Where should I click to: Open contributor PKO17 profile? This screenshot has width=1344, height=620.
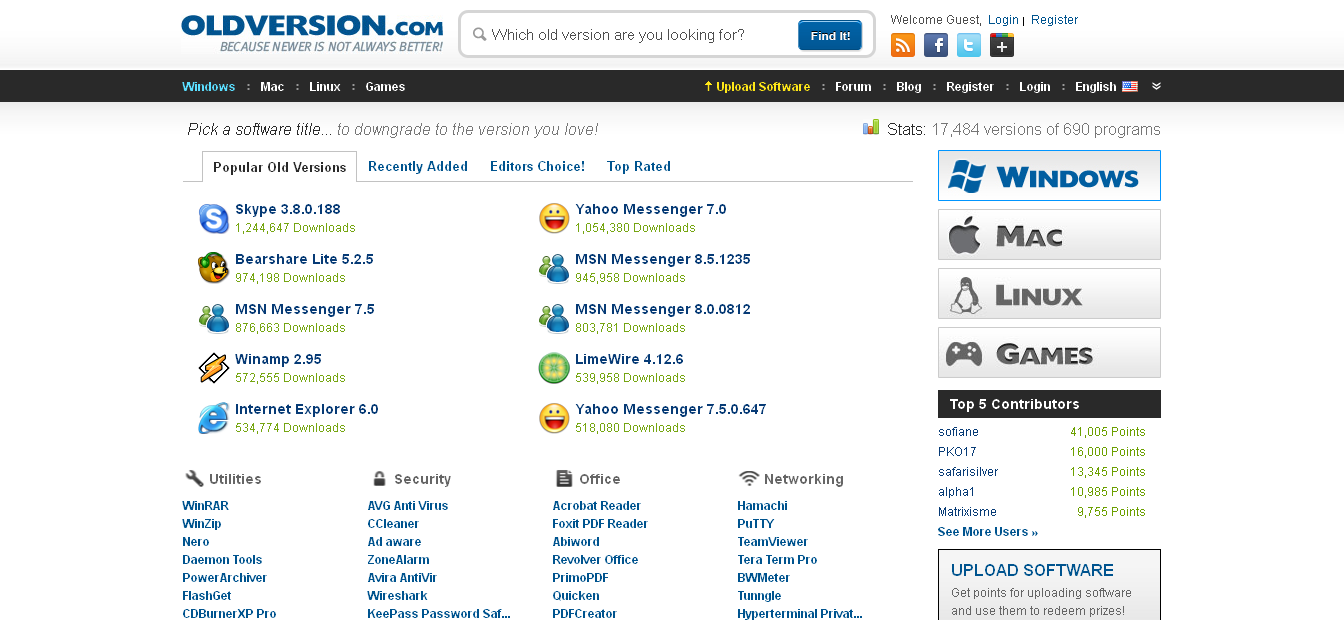coord(957,452)
